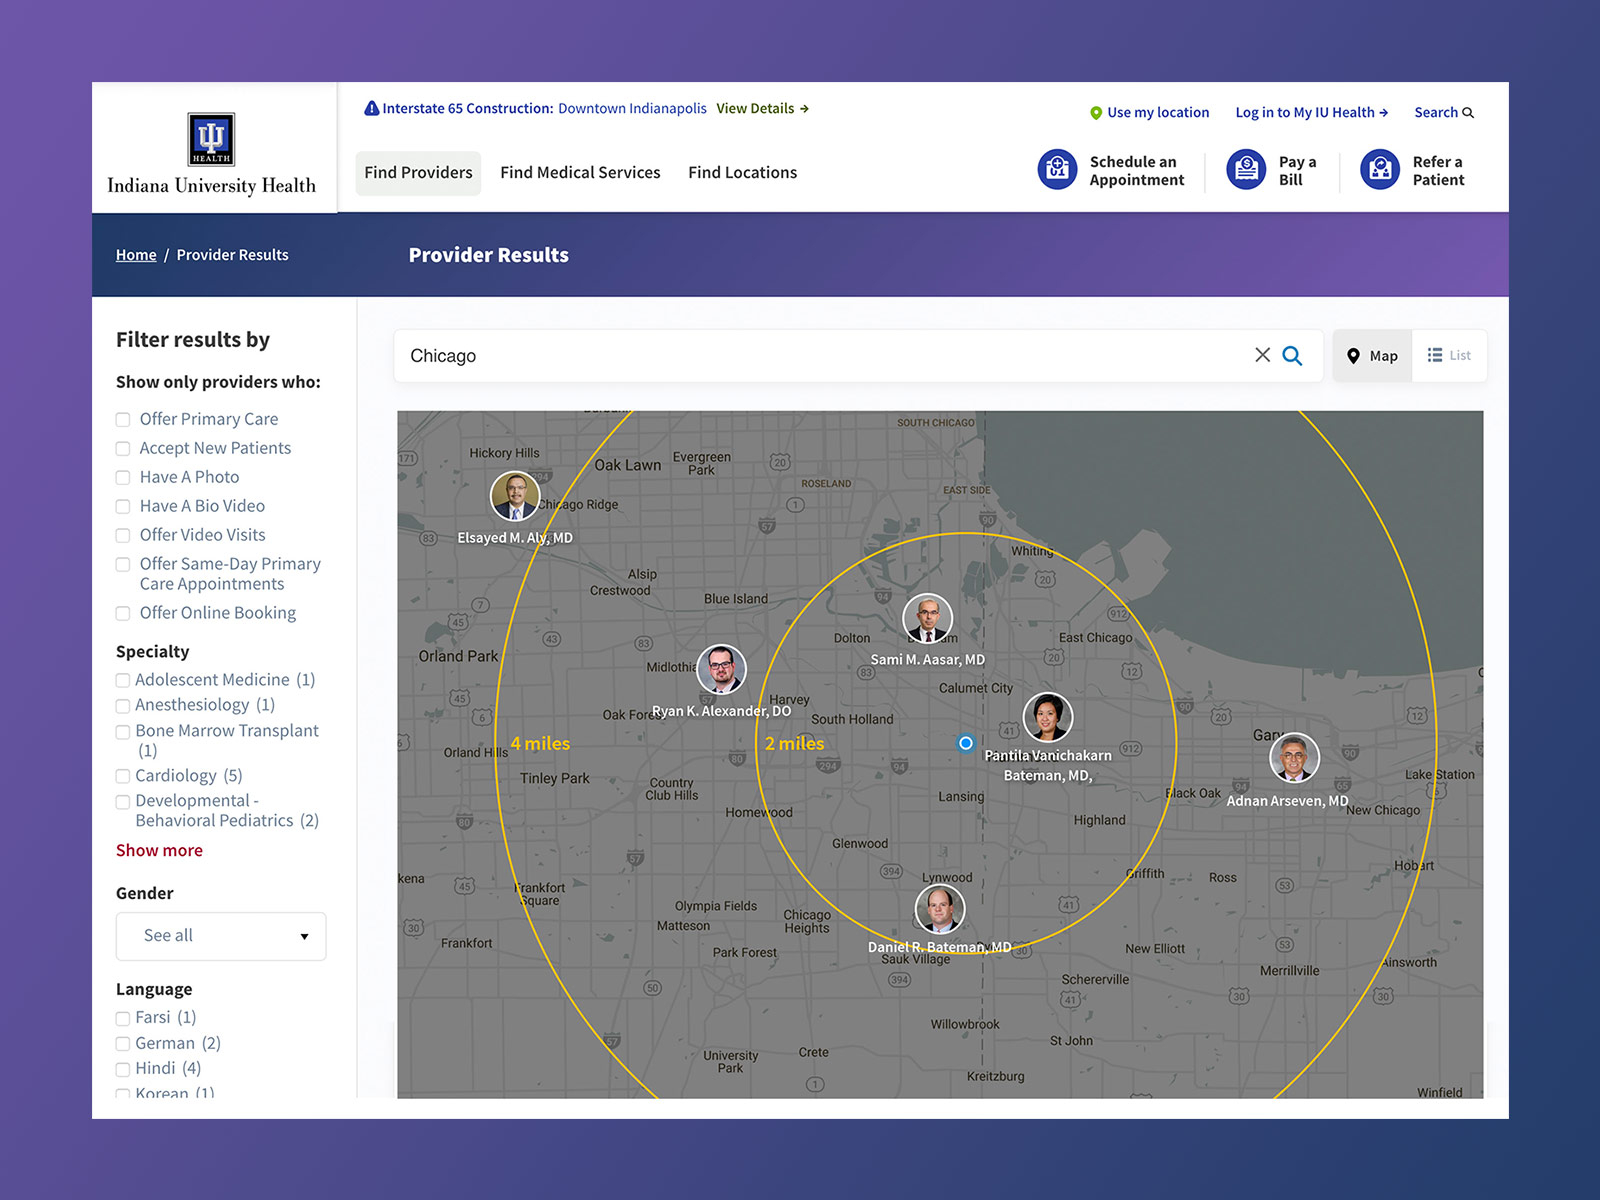Click View Details link
This screenshot has height=1200, width=1600.
[762, 108]
